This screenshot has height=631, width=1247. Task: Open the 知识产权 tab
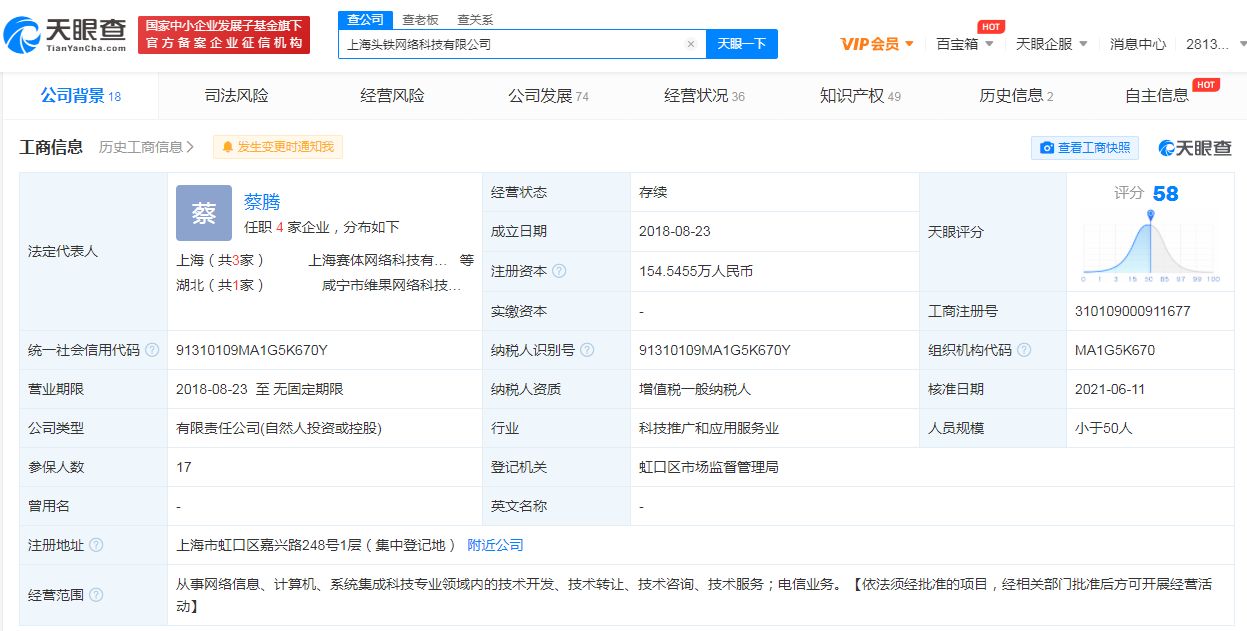click(x=860, y=96)
